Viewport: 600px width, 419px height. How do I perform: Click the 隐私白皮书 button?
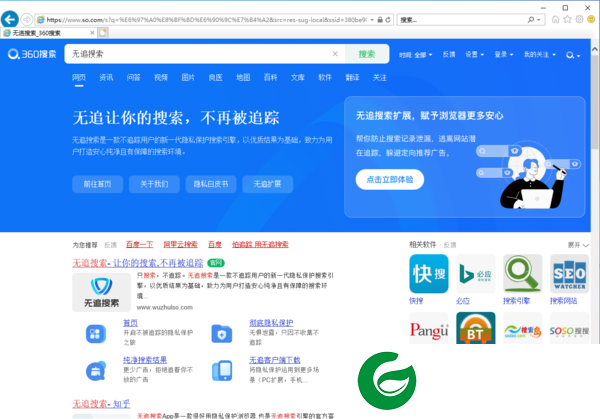coord(211,184)
